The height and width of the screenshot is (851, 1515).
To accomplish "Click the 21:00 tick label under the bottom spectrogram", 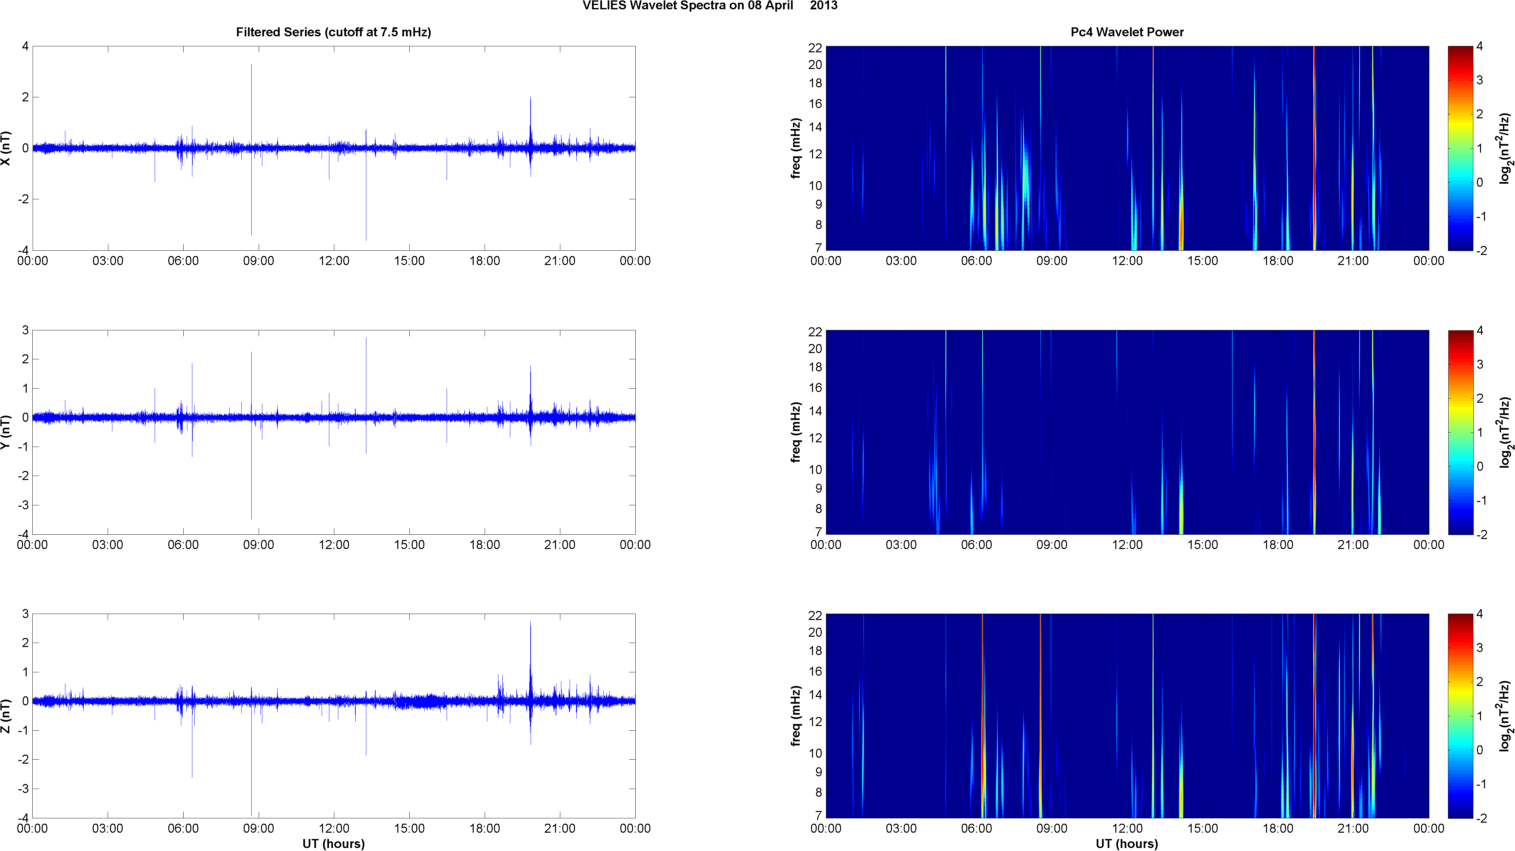I will click(x=1353, y=829).
